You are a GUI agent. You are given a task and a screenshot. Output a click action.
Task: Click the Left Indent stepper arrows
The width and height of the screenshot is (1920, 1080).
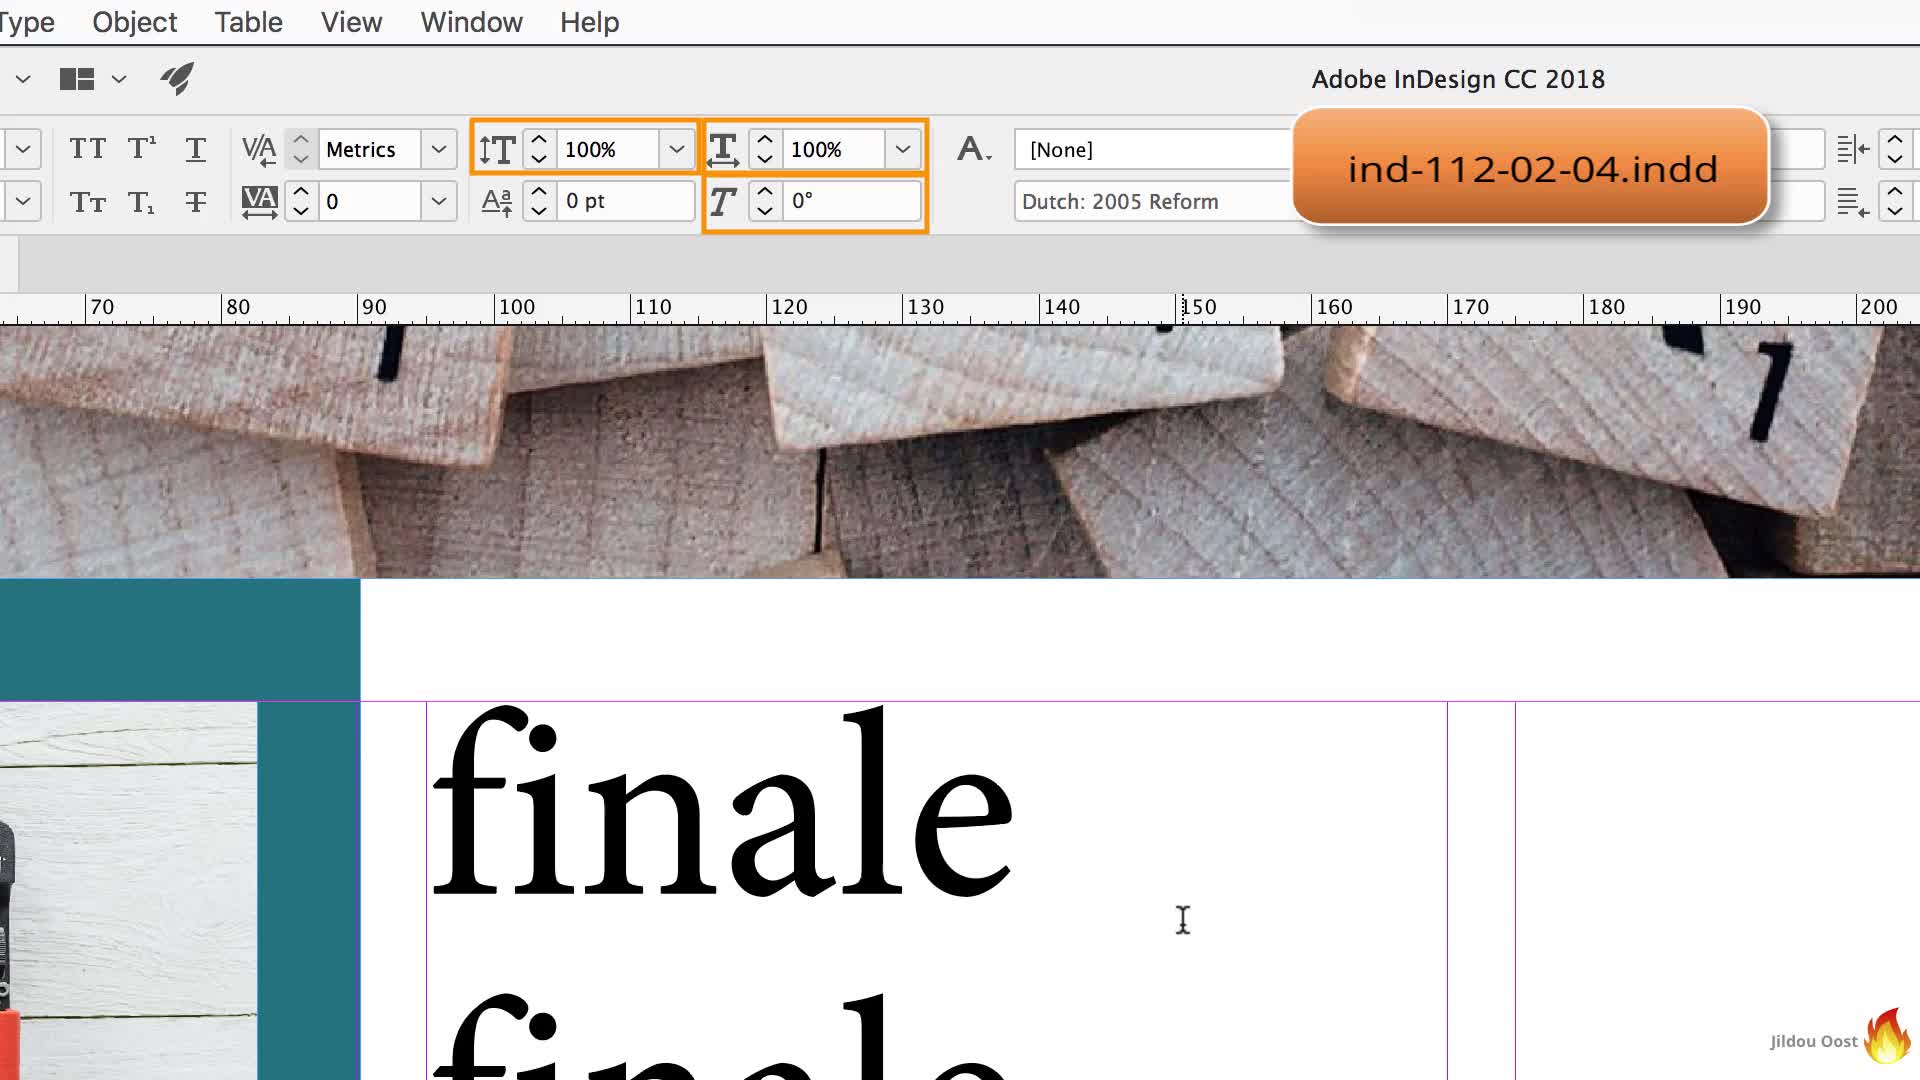1895,149
